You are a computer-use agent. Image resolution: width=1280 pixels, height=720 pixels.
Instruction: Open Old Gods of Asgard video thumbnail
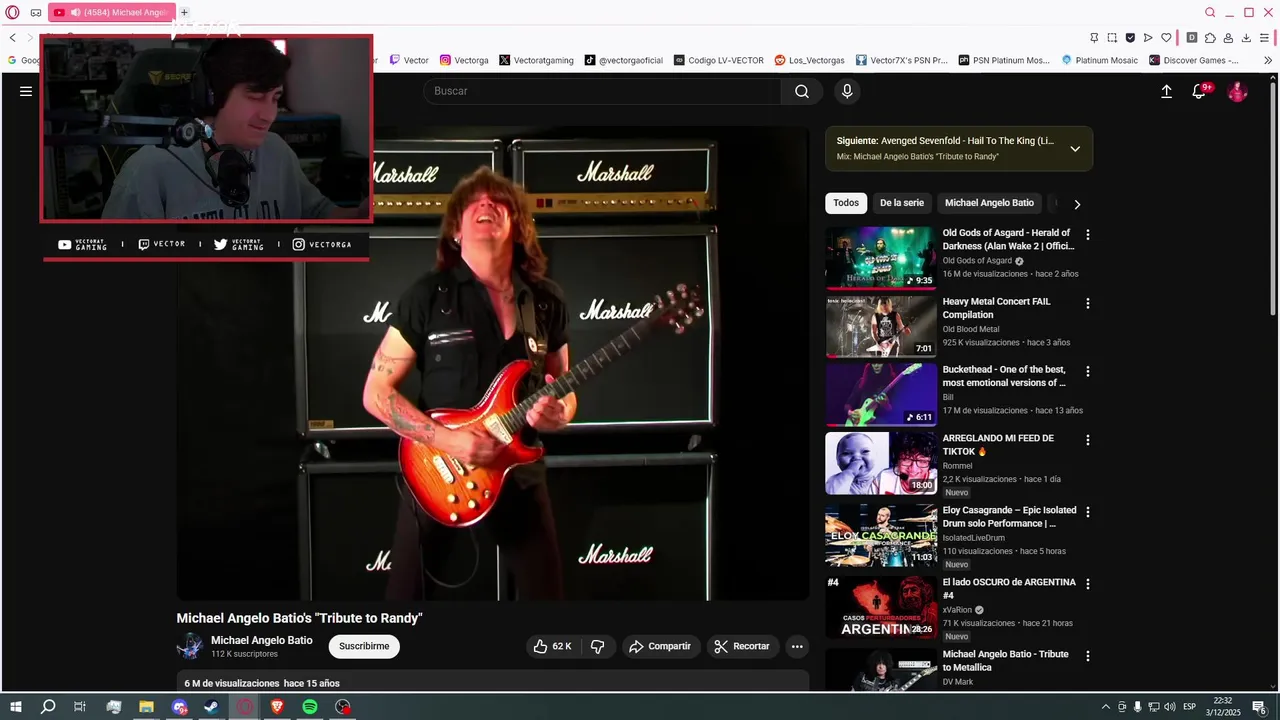tap(881, 258)
